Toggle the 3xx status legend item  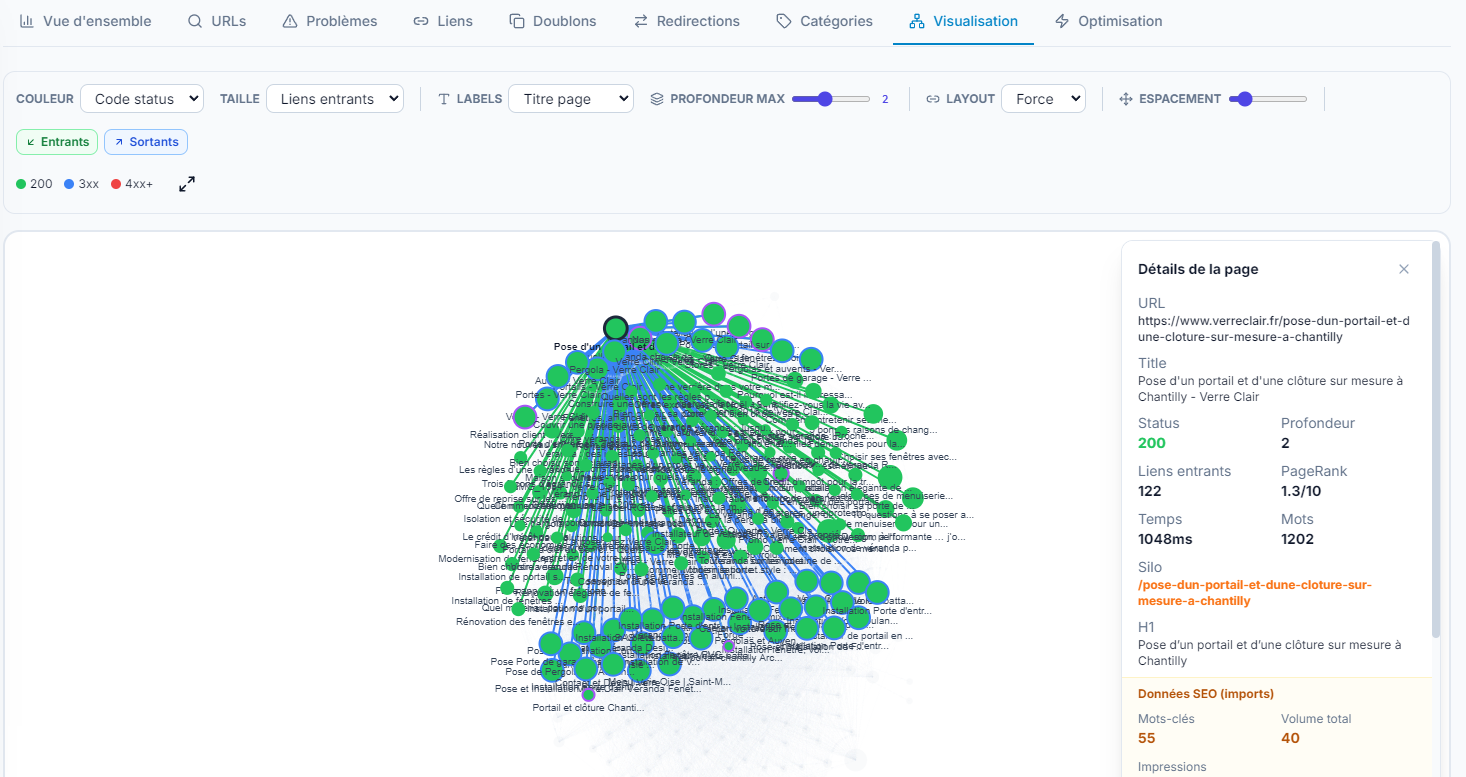coord(81,183)
